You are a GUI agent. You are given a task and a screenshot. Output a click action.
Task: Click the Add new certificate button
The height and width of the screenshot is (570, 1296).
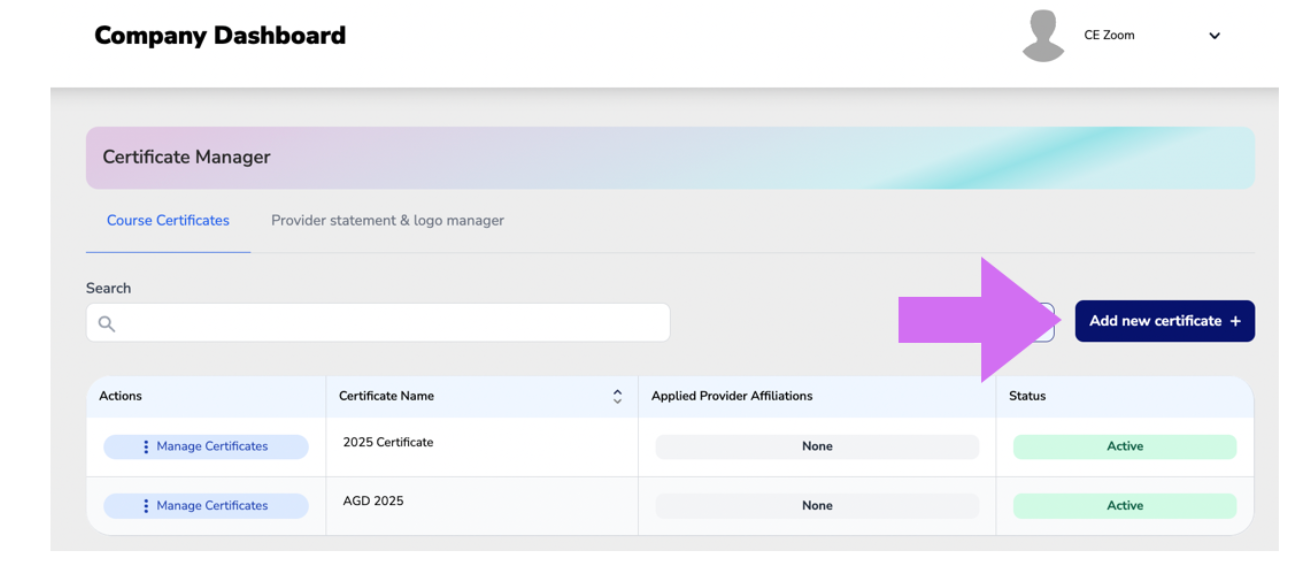[x=1165, y=321]
